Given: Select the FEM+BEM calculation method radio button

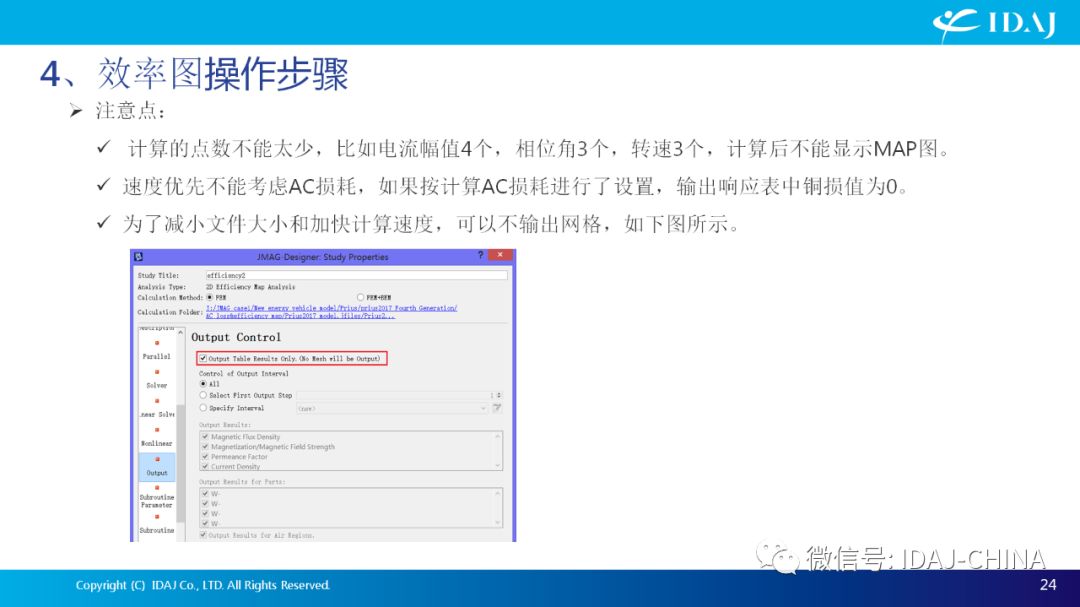Looking at the screenshot, I should click(360, 297).
